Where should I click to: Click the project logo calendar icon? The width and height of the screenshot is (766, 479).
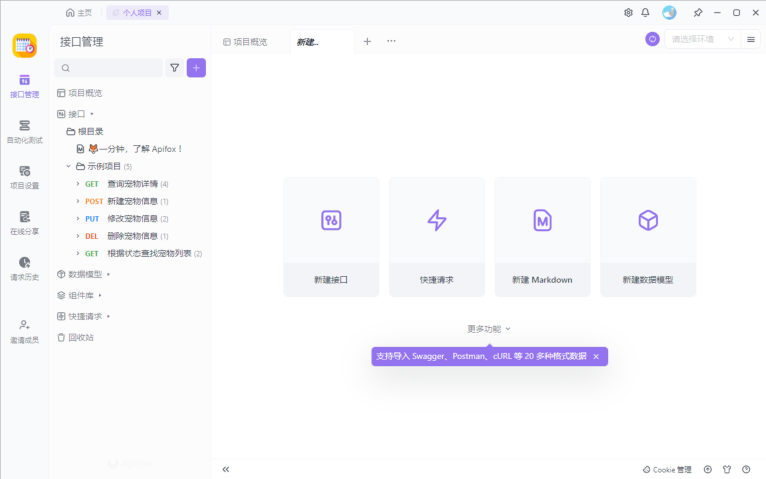coord(24,45)
